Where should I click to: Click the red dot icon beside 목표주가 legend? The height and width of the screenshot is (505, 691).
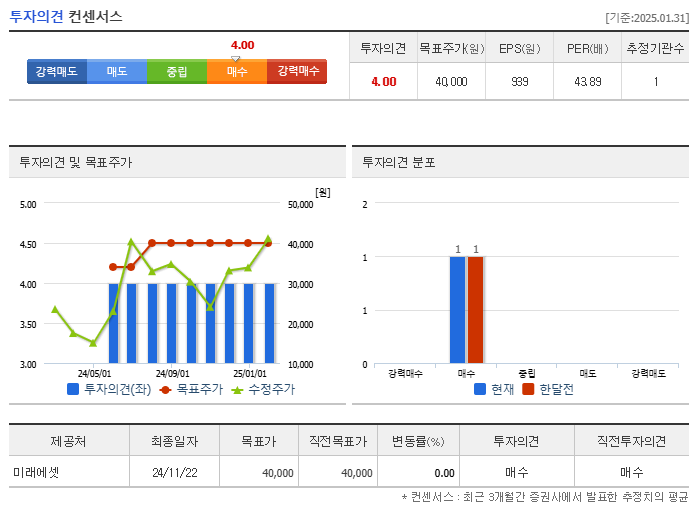(x=165, y=390)
